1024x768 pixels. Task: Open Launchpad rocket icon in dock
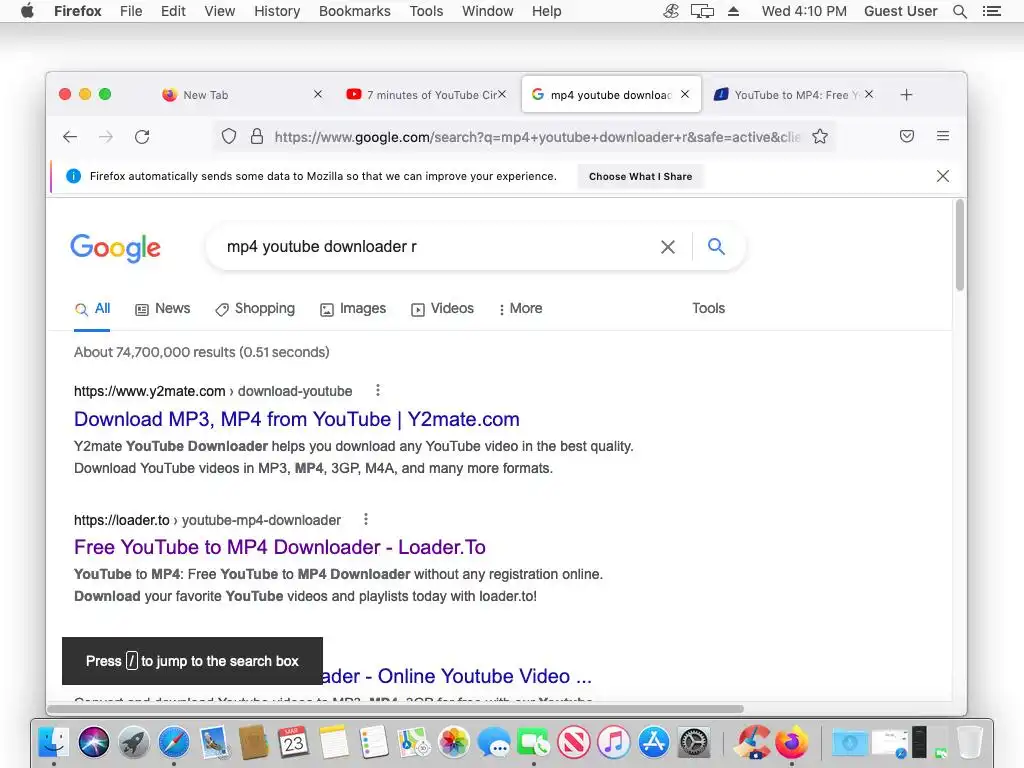pyautogui.click(x=133, y=742)
